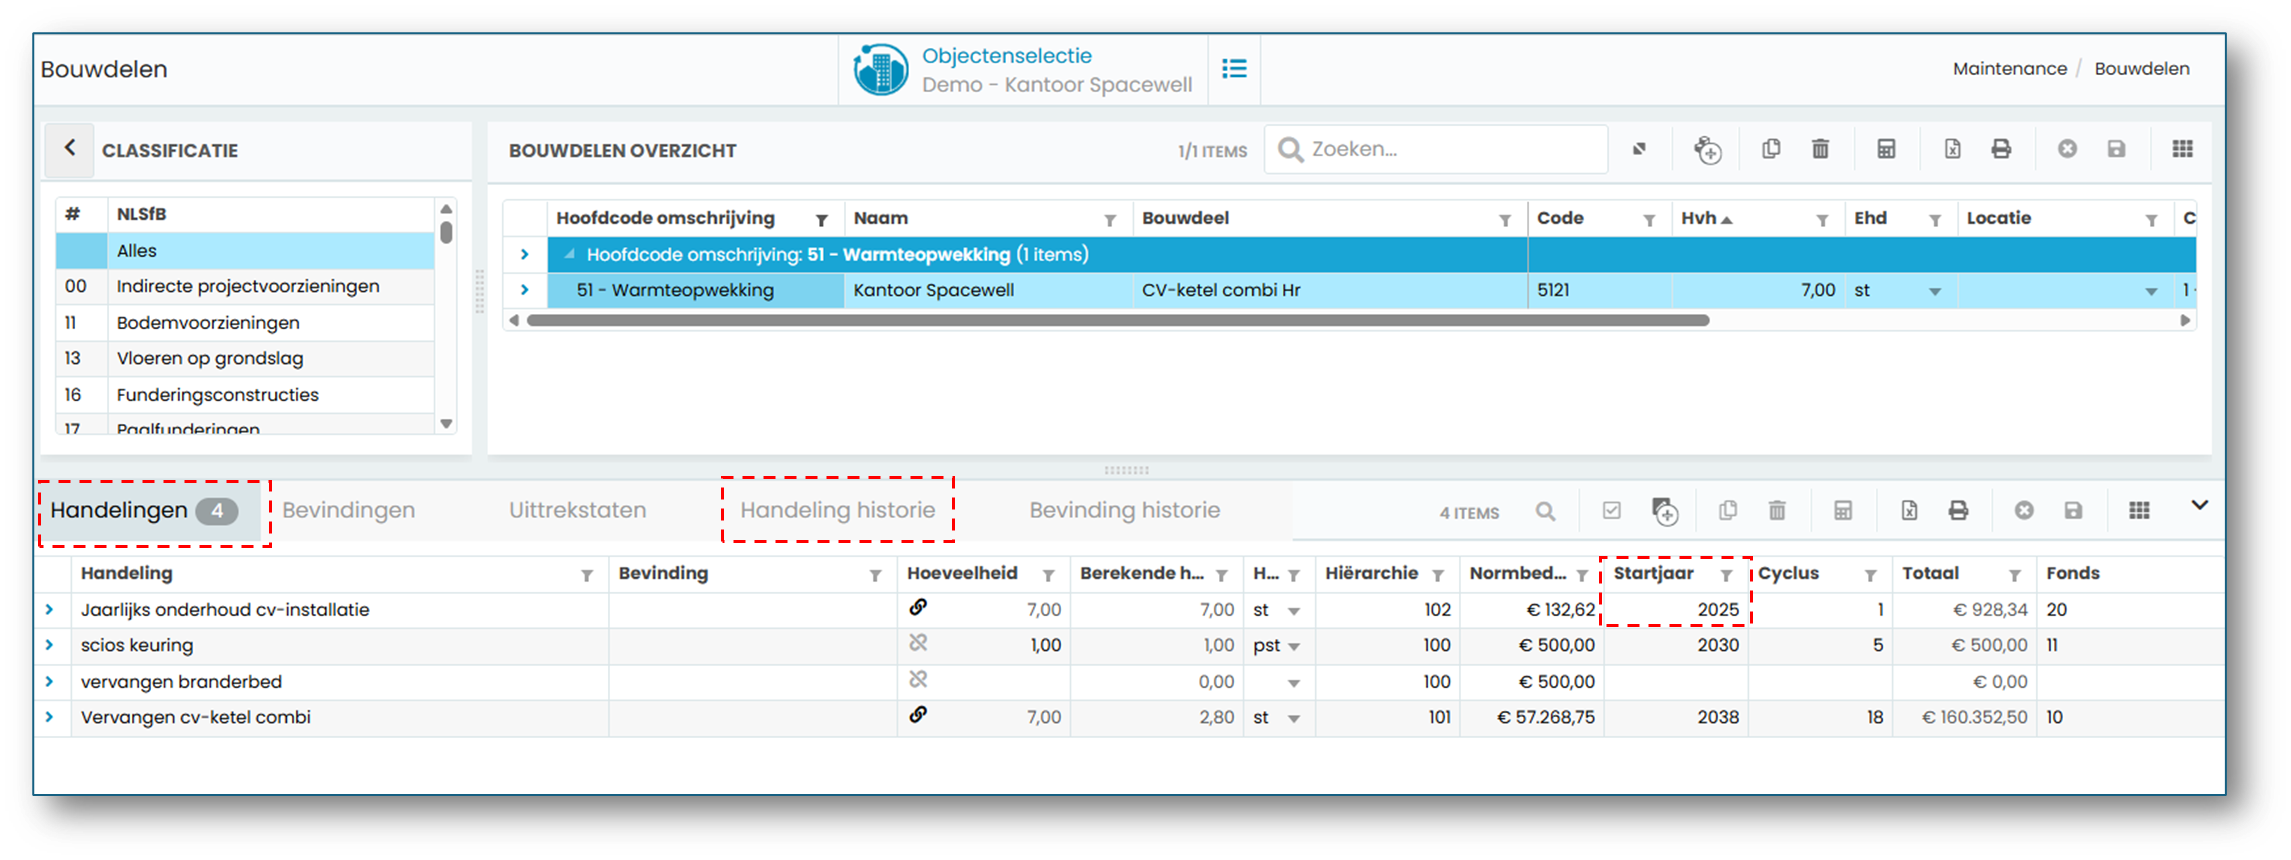Toggle unlinked icon on scios keuring row

(918, 643)
